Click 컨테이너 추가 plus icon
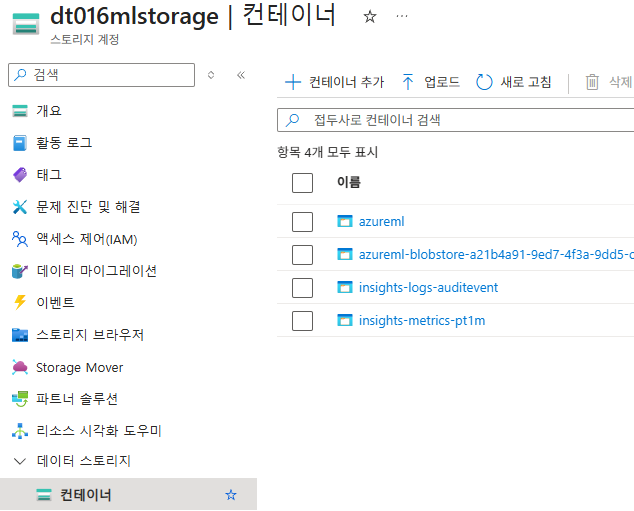The height and width of the screenshot is (511, 634). (x=293, y=82)
